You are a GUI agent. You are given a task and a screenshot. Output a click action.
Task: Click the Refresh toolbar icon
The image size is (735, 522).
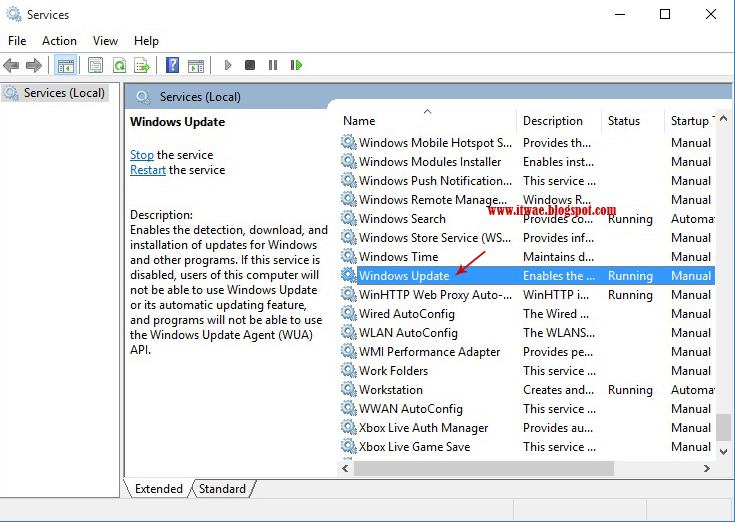pyautogui.click(x=120, y=65)
